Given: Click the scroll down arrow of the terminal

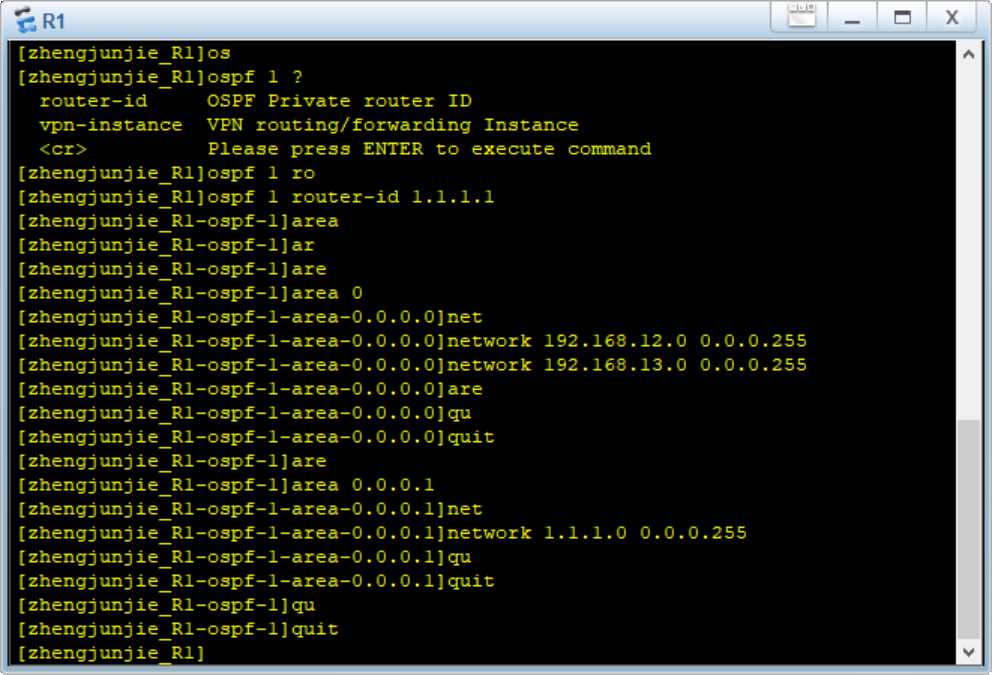Looking at the screenshot, I should (967, 652).
